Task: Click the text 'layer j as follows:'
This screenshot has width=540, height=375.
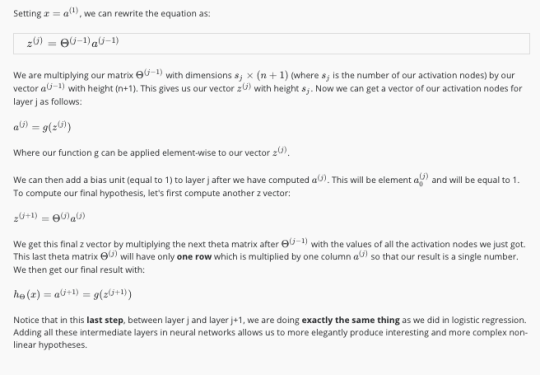Action: point(48,102)
